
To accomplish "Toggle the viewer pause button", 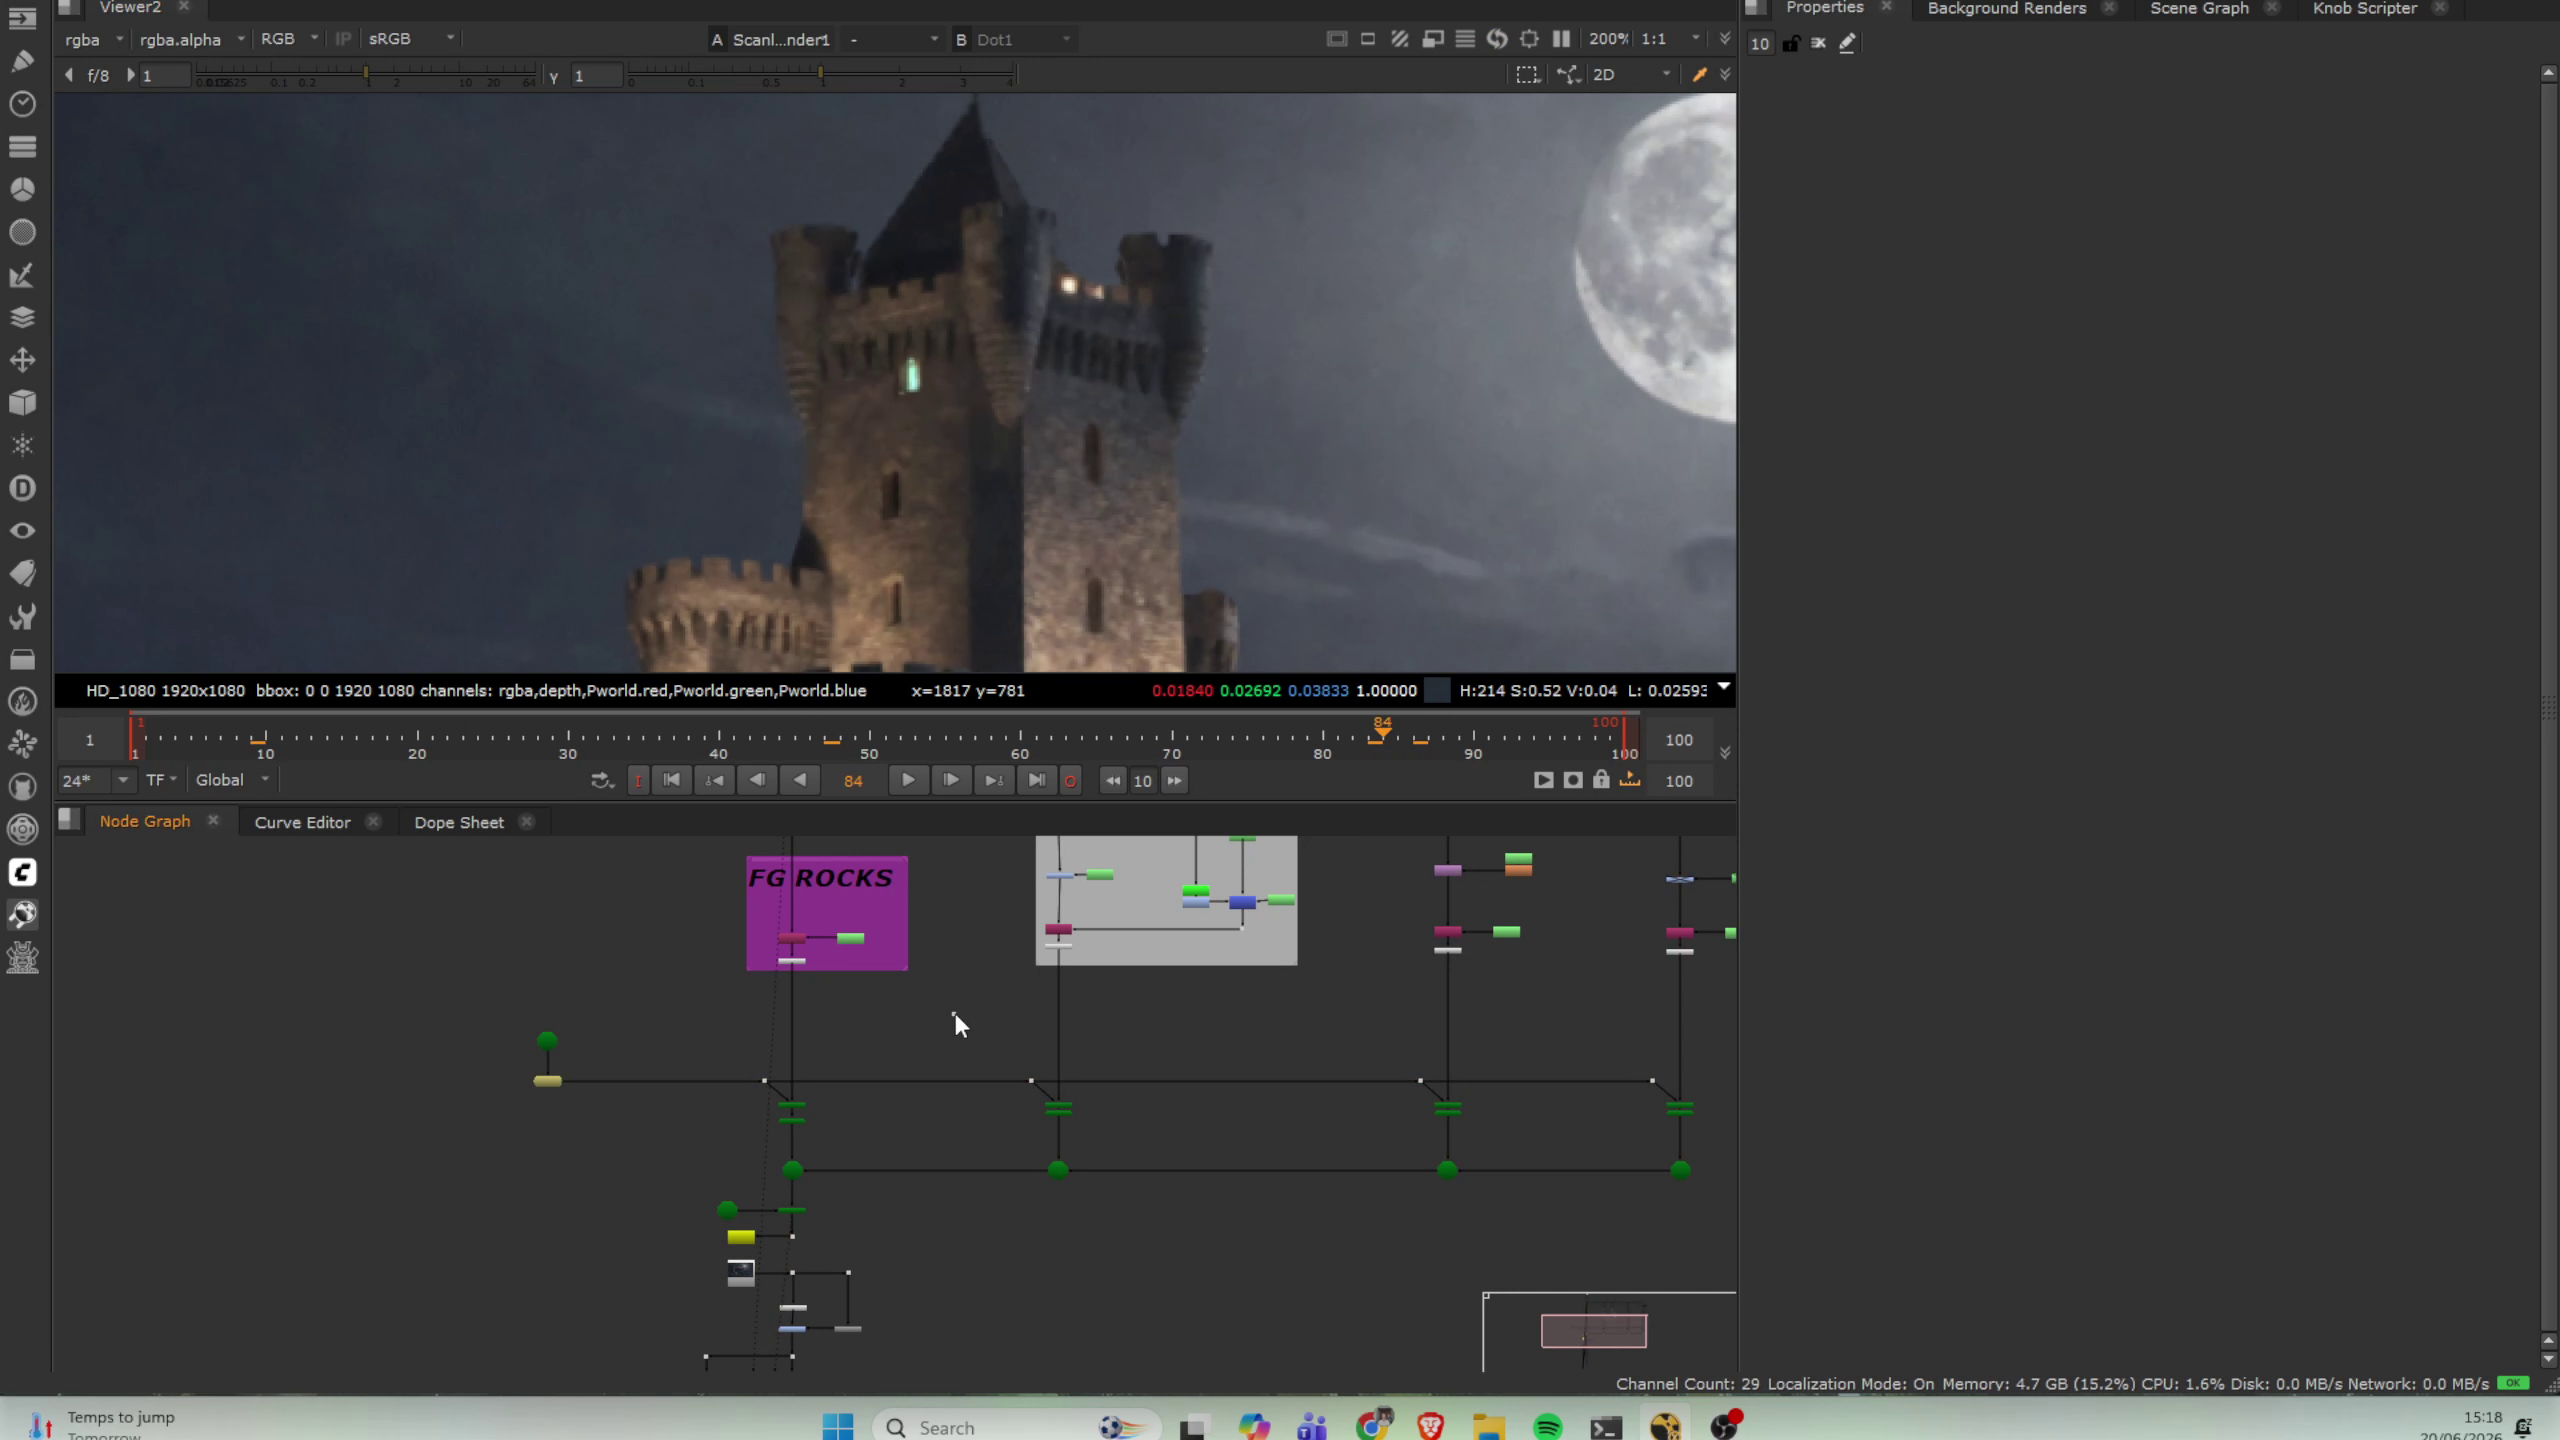I will (x=1561, y=39).
